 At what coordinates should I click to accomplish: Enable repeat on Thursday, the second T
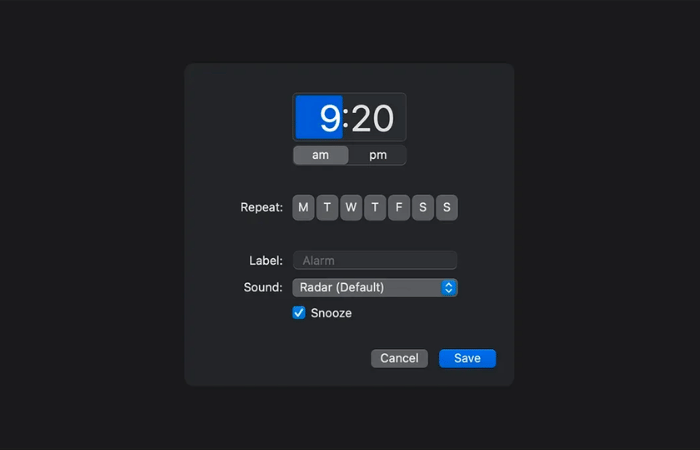[375, 208]
